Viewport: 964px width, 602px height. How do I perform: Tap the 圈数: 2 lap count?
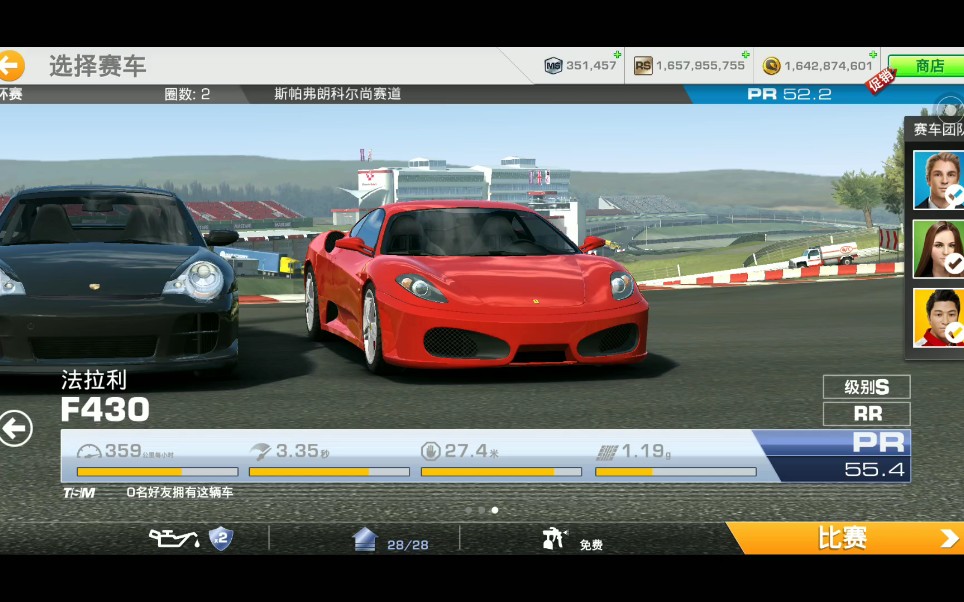coord(187,94)
